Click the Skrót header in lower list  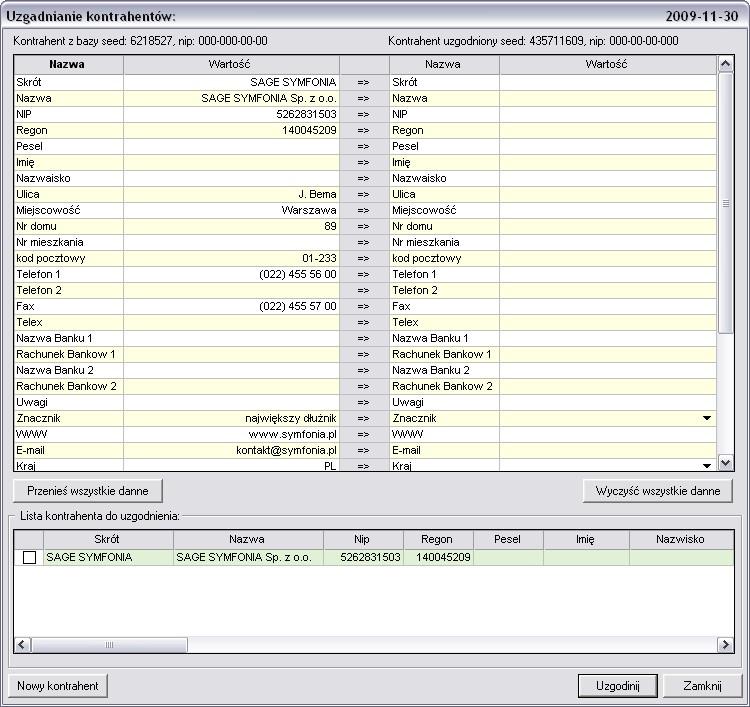tap(108, 539)
